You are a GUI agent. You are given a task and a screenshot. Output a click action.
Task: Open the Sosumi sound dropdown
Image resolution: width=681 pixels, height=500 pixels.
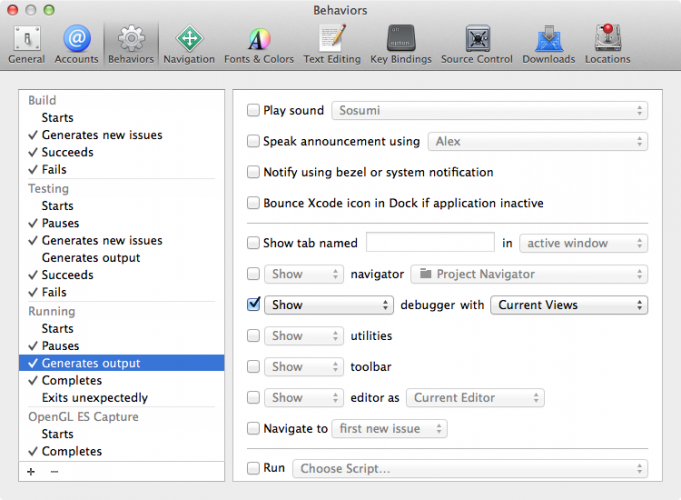pos(489,110)
